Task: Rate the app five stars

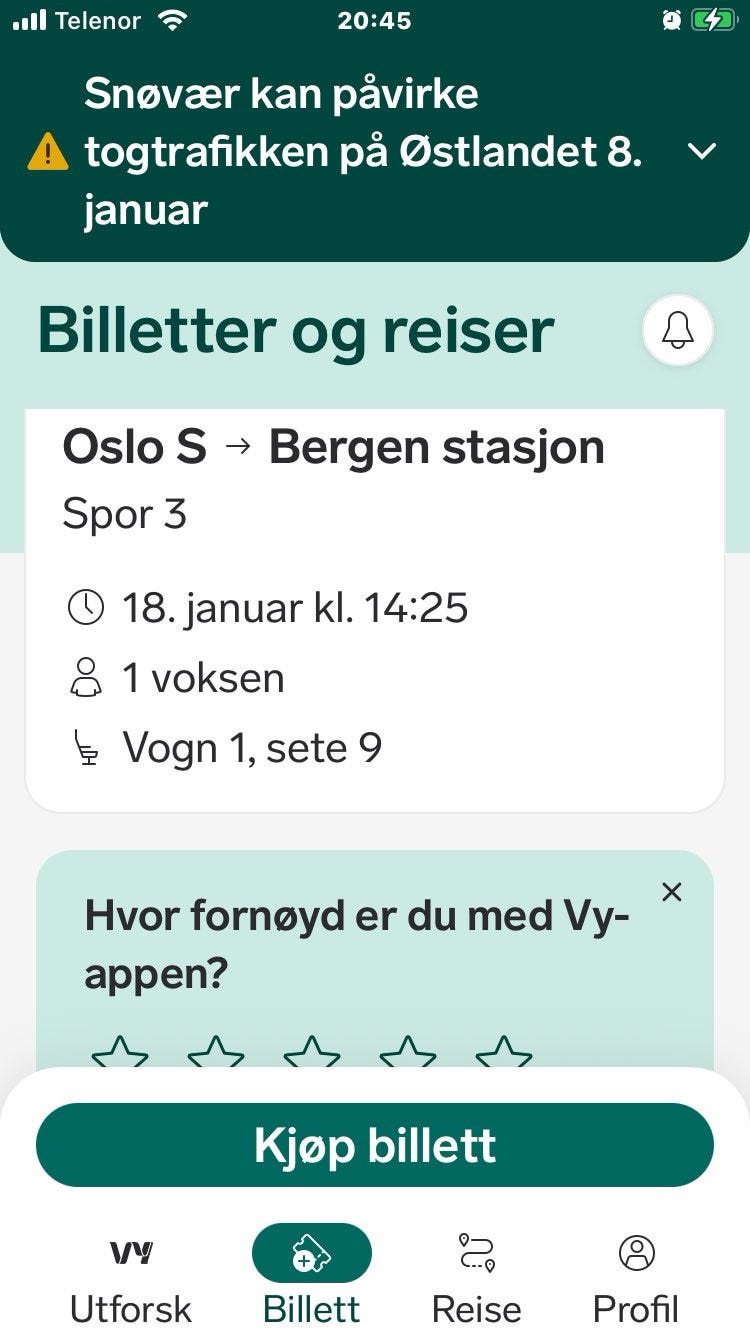Action: (x=504, y=1053)
